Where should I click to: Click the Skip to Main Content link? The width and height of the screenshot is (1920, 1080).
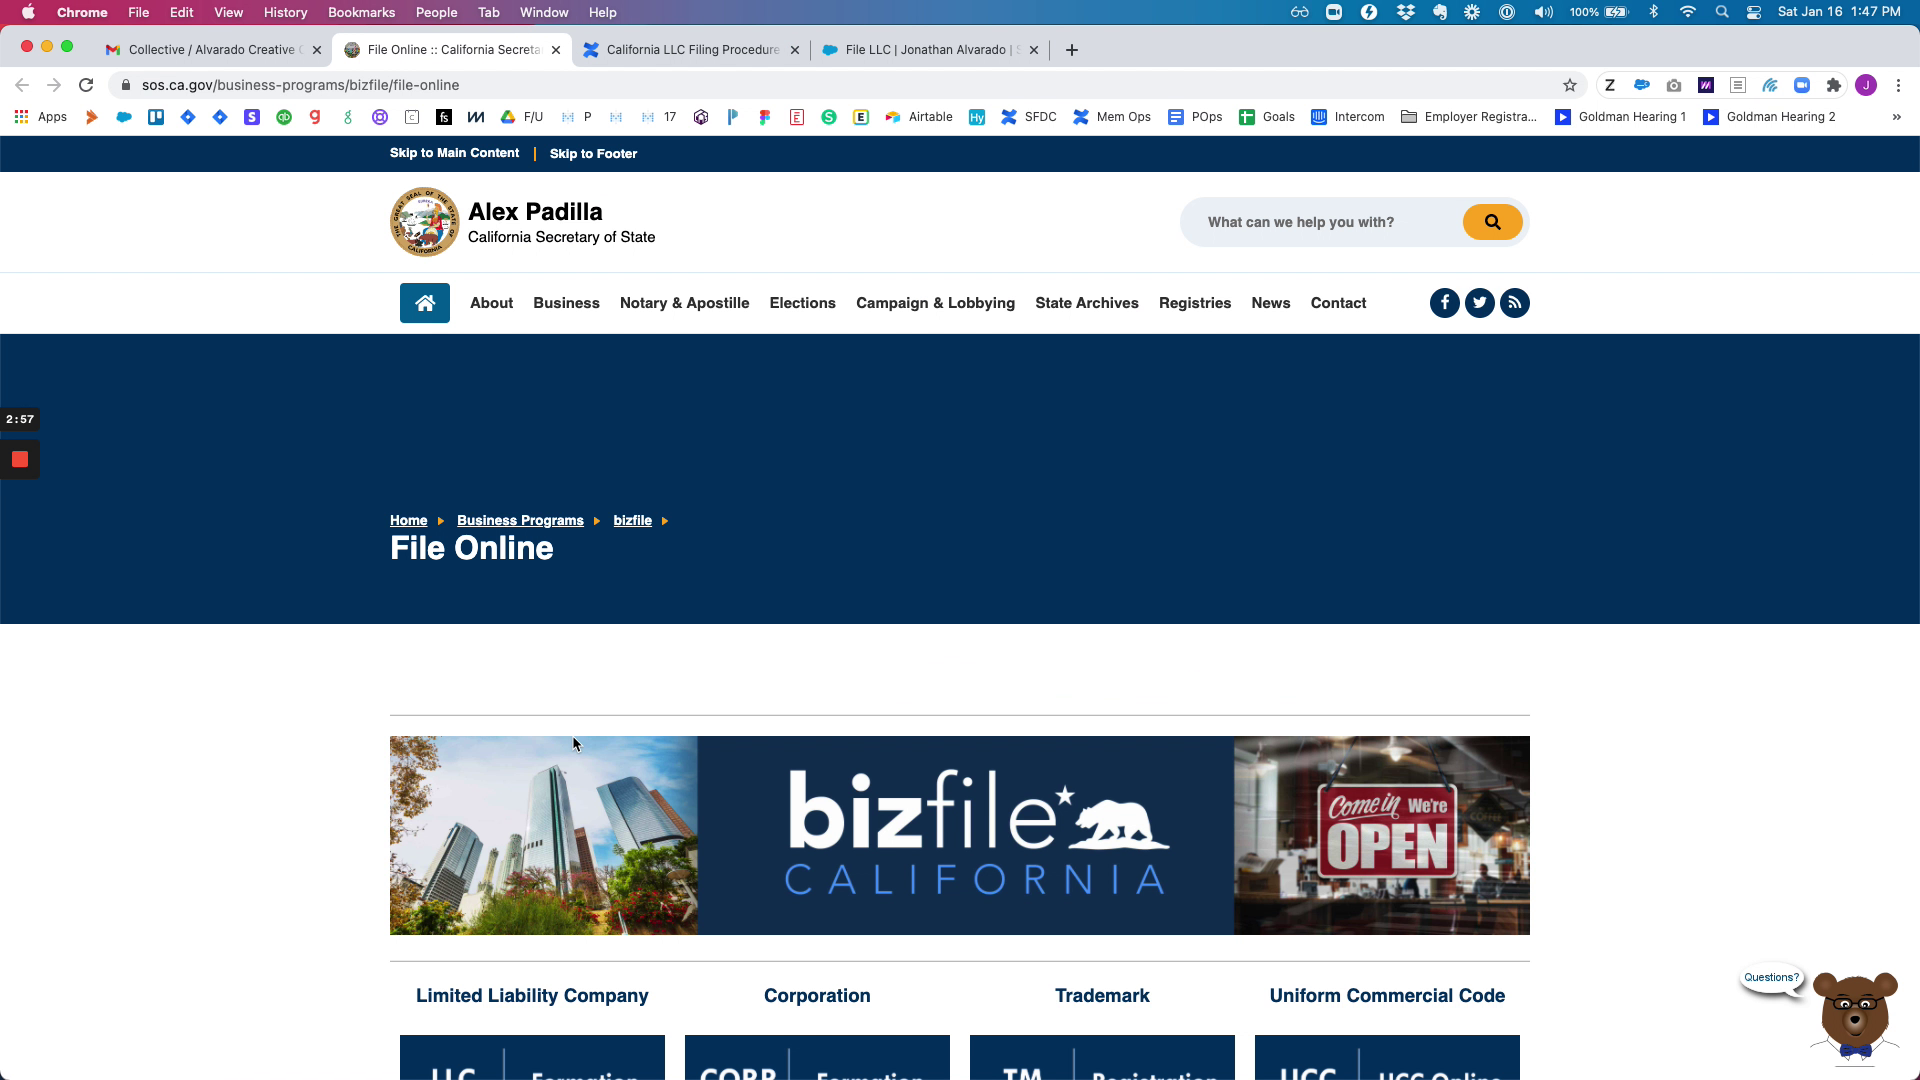click(x=454, y=153)
